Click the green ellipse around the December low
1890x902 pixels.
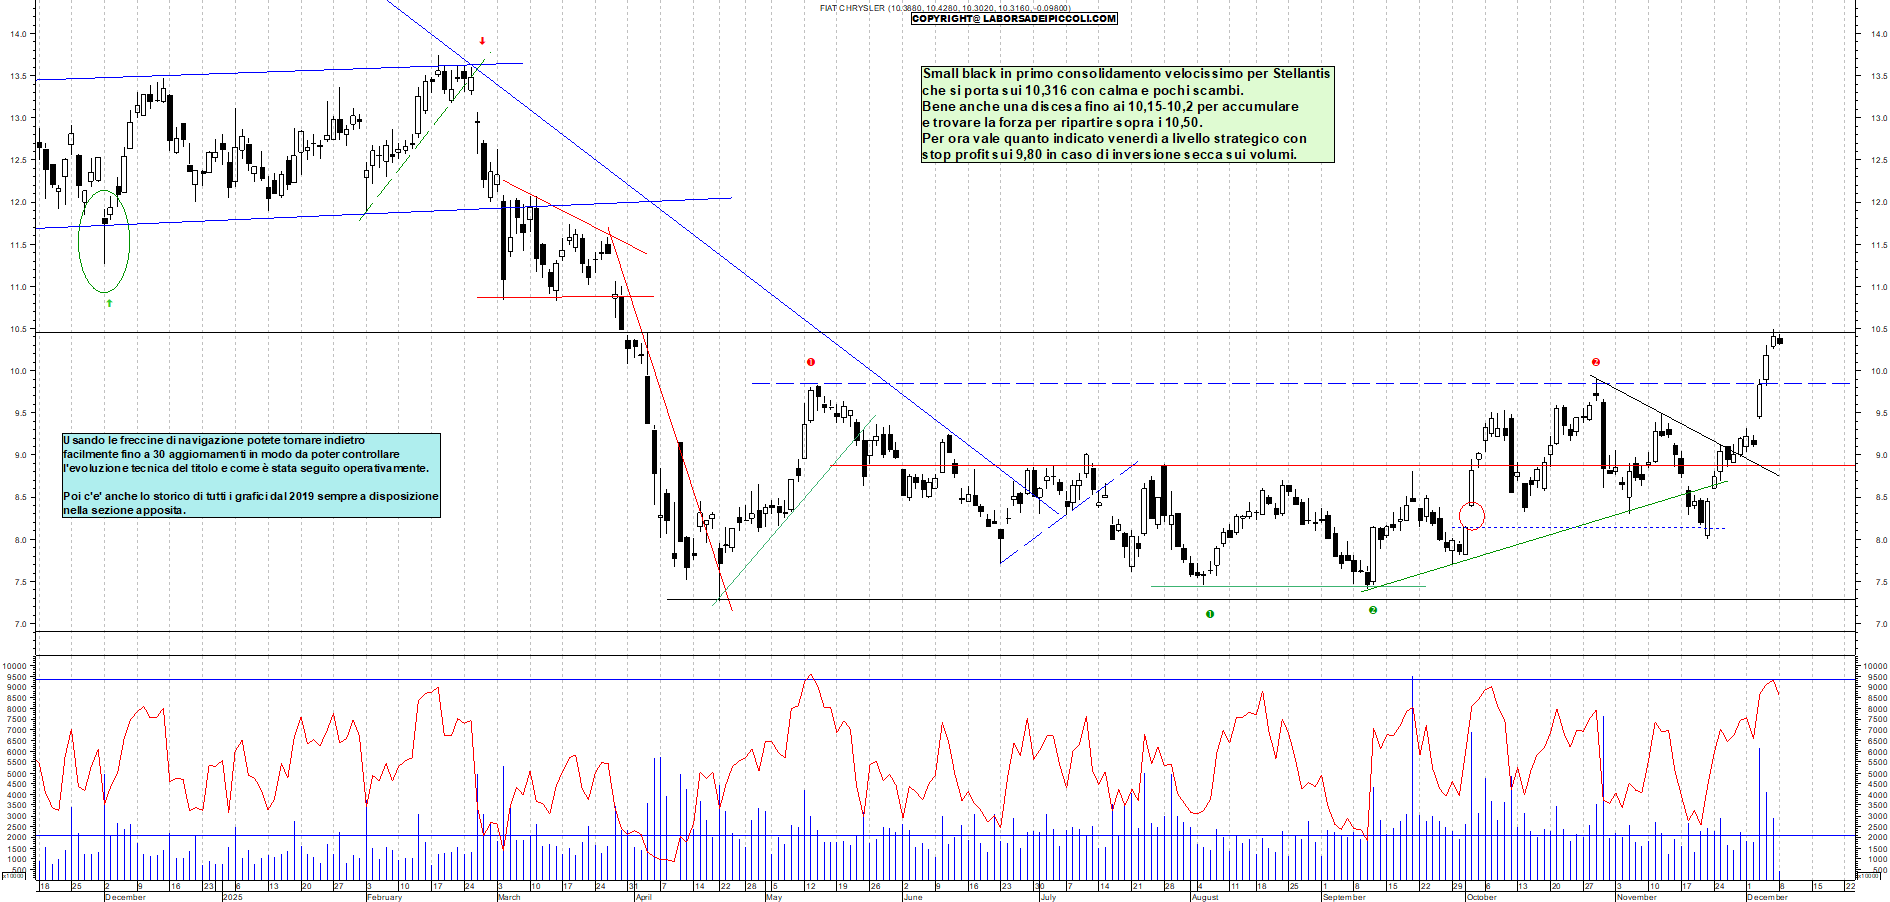104,241
